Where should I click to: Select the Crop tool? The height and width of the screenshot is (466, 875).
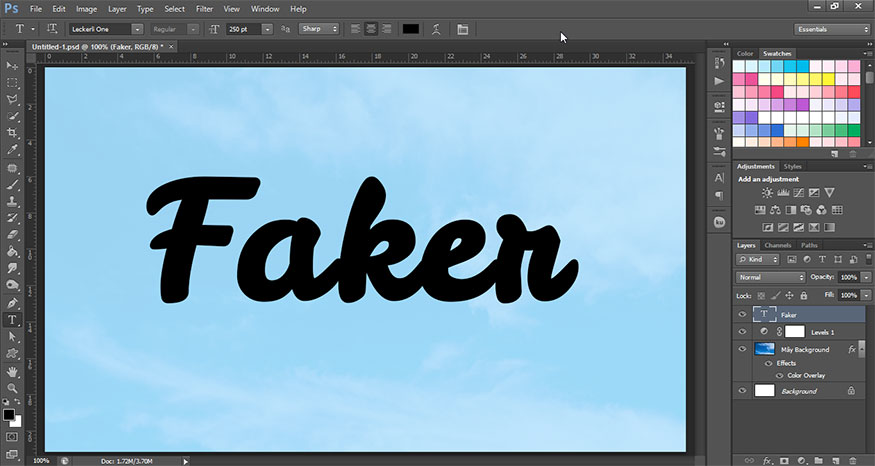tap(12, 133)
